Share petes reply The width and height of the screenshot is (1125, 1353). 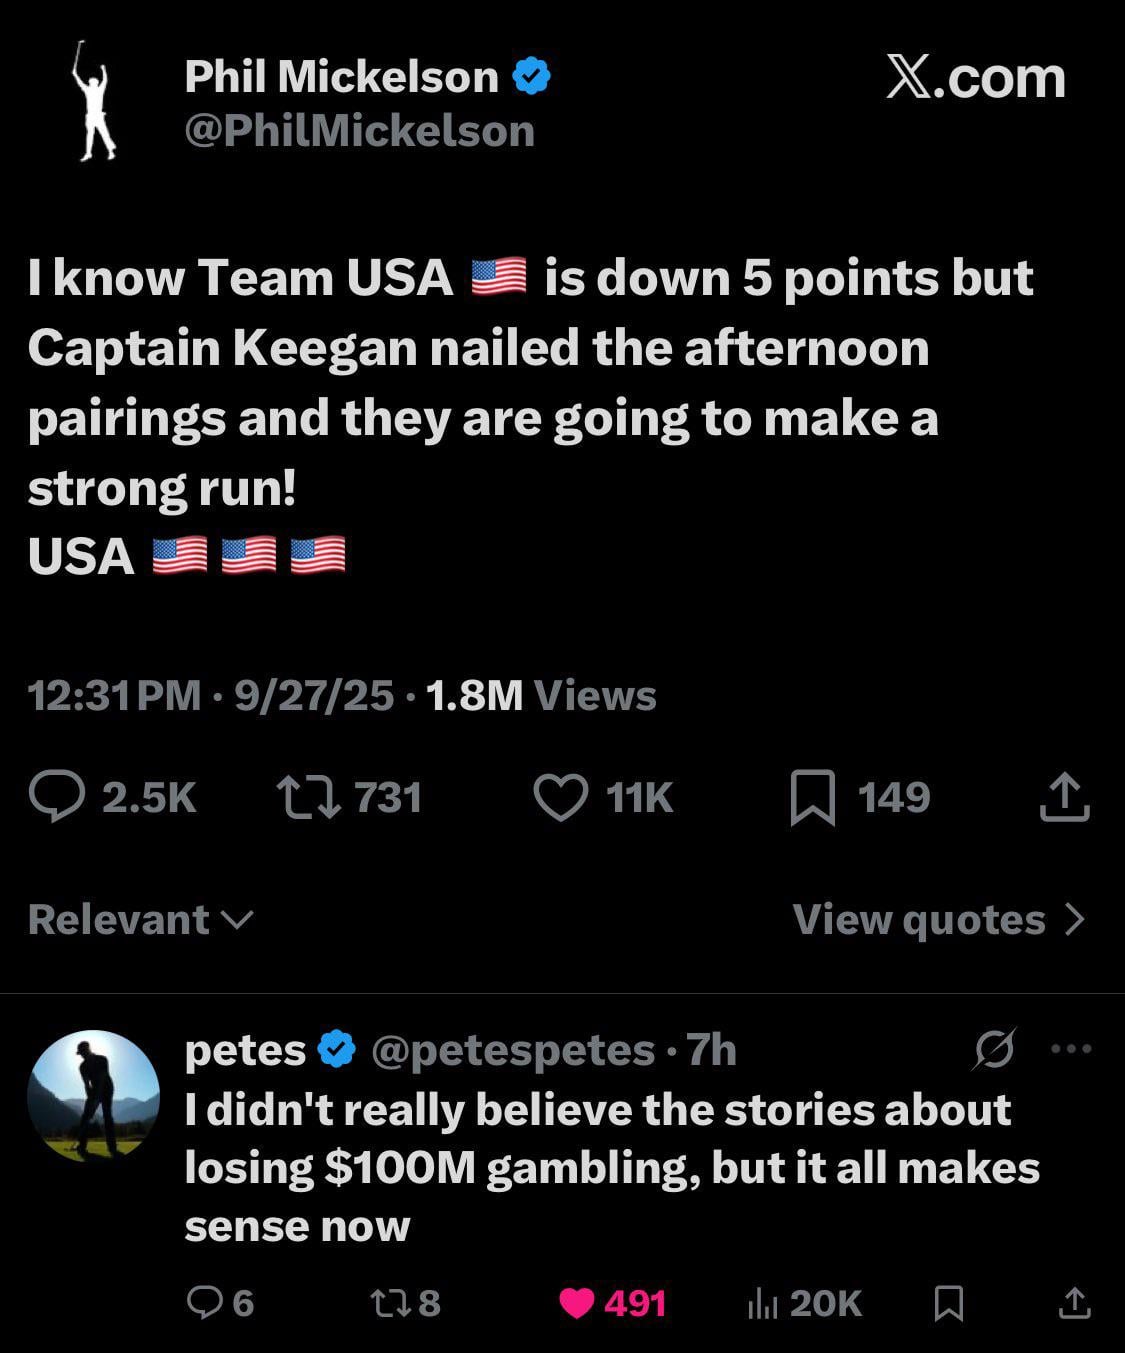(x=1074, y=1302)
